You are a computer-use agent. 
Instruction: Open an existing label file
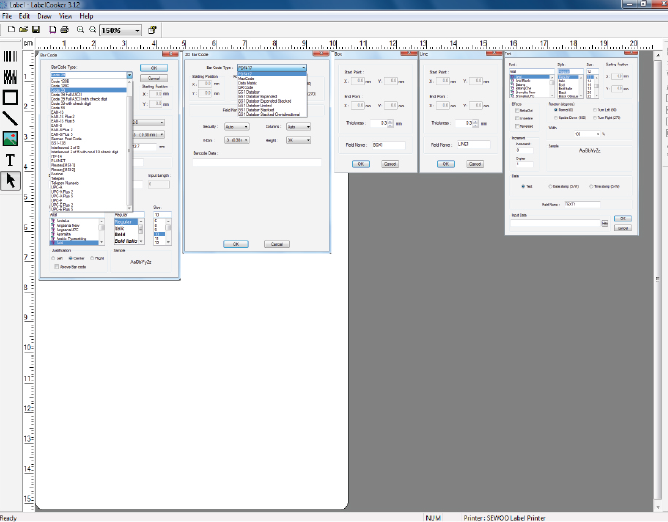(23, 30)
